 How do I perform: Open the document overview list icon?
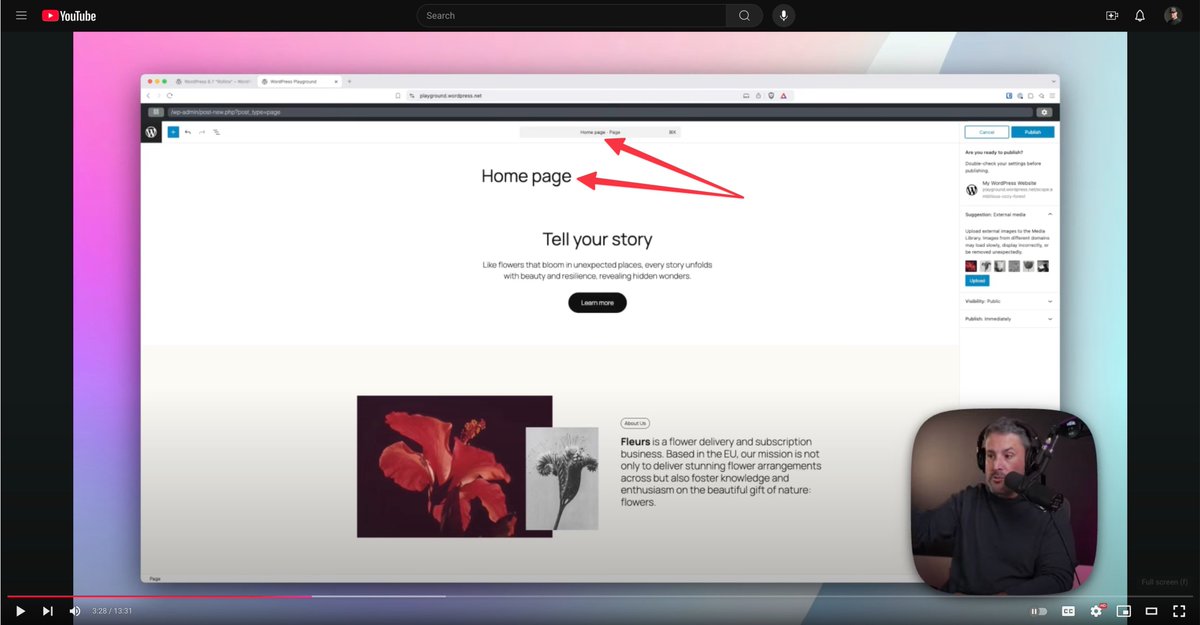click(x=216, y=132)
